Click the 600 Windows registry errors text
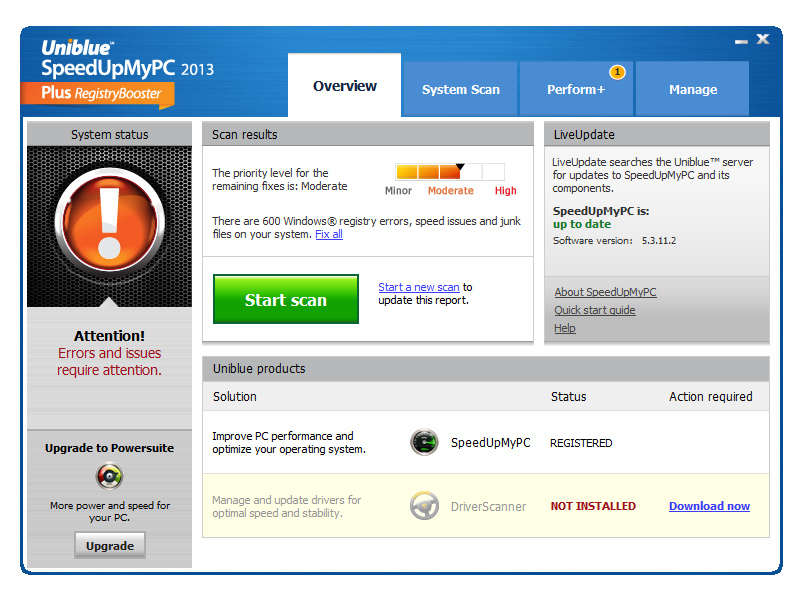The width and height of the screenshot is (800, 600). click(366, 228)
